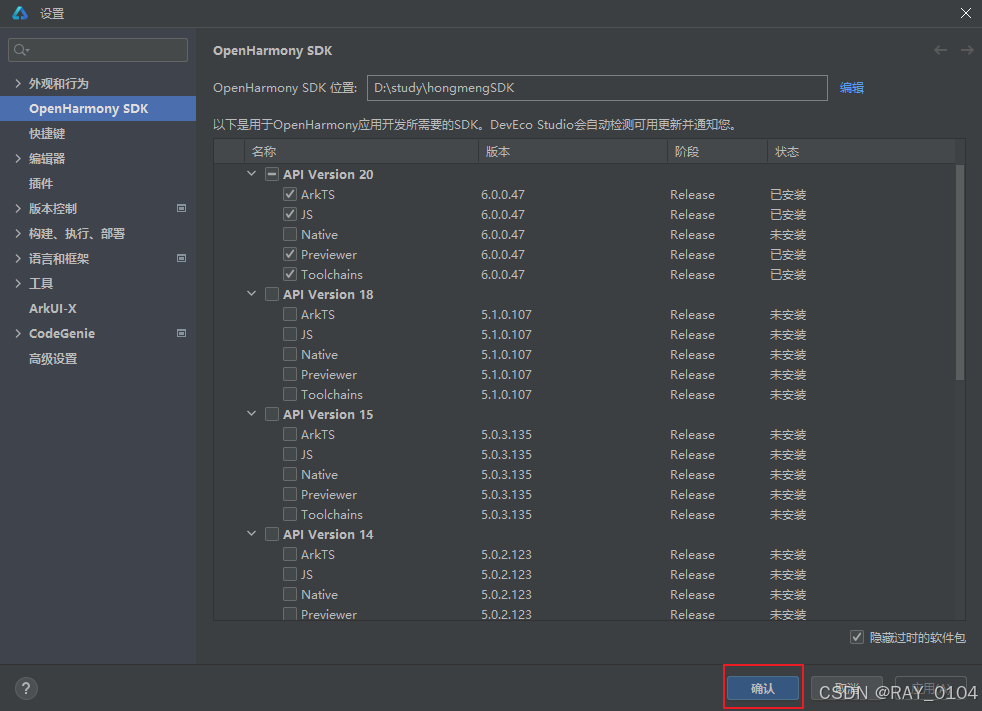Select the API Version 20 label
The height and width of the screenshot is (711, 982).
[x=328, y=174]
